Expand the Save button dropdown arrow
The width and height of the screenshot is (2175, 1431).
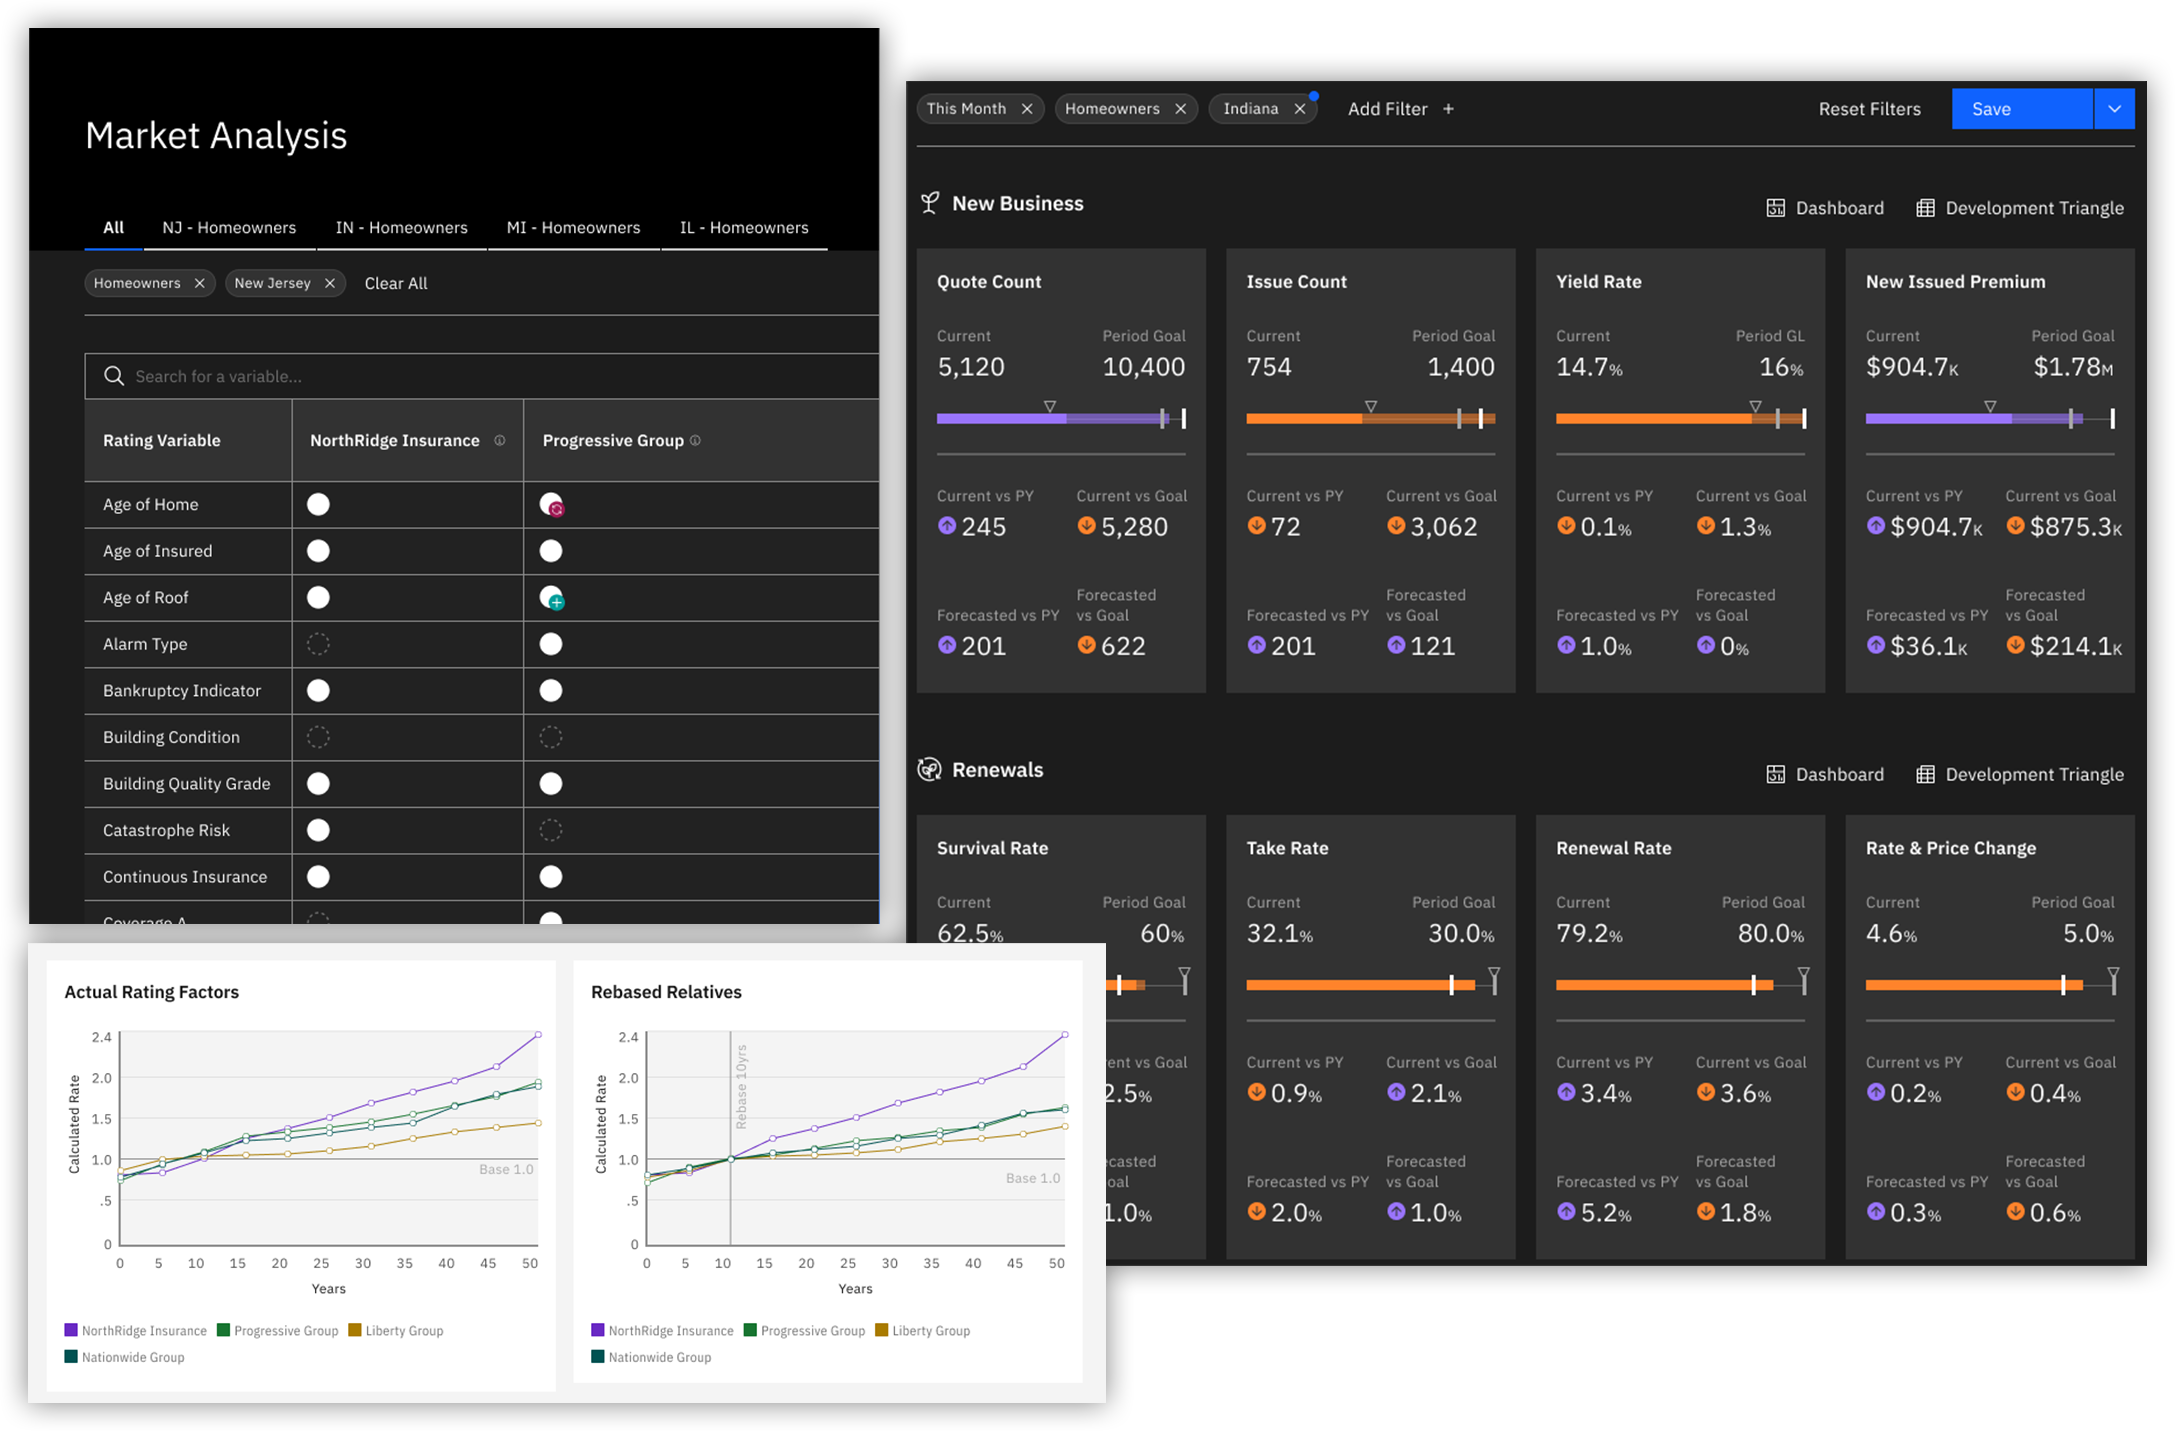[2114, 109]
